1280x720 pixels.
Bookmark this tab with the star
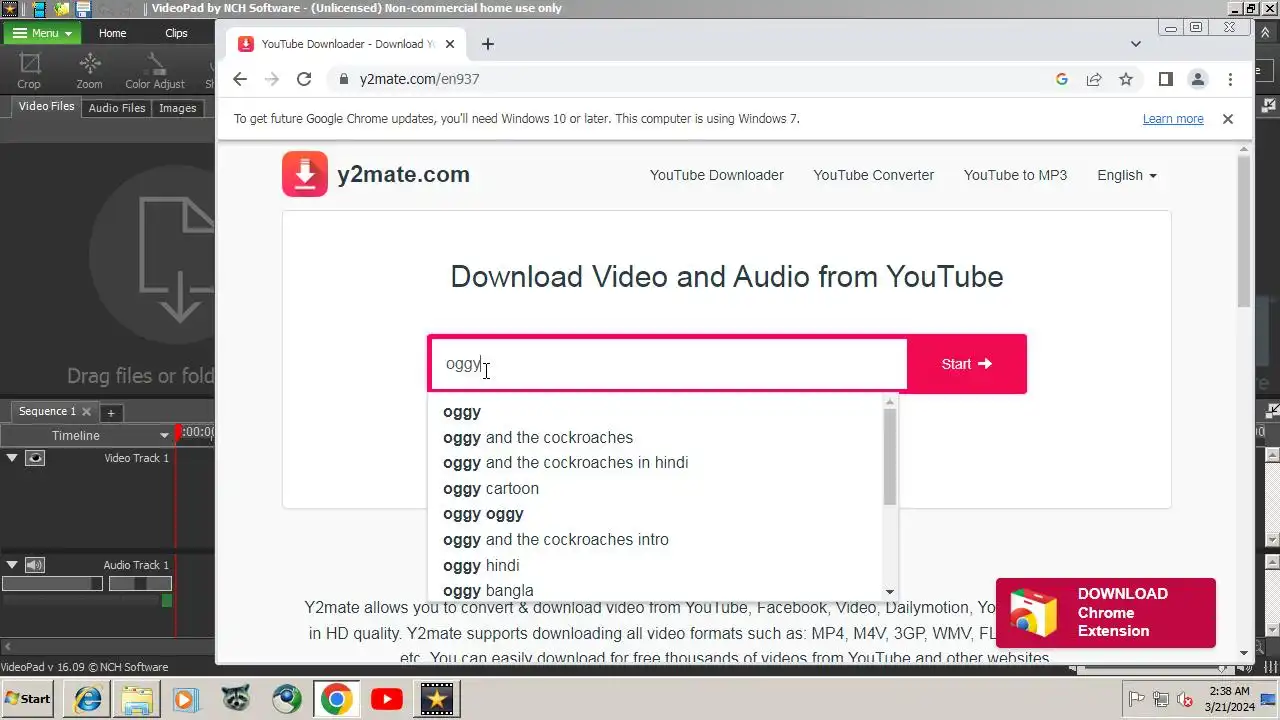(1126, 79)
